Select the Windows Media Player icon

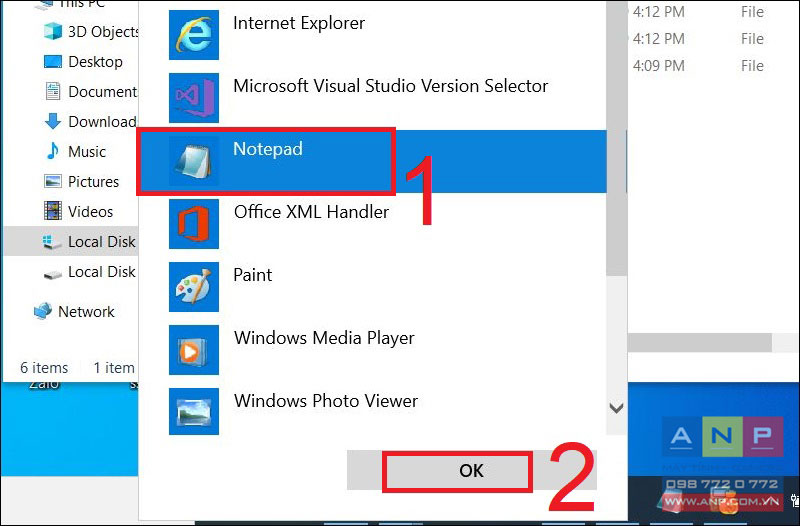(194, 349)
